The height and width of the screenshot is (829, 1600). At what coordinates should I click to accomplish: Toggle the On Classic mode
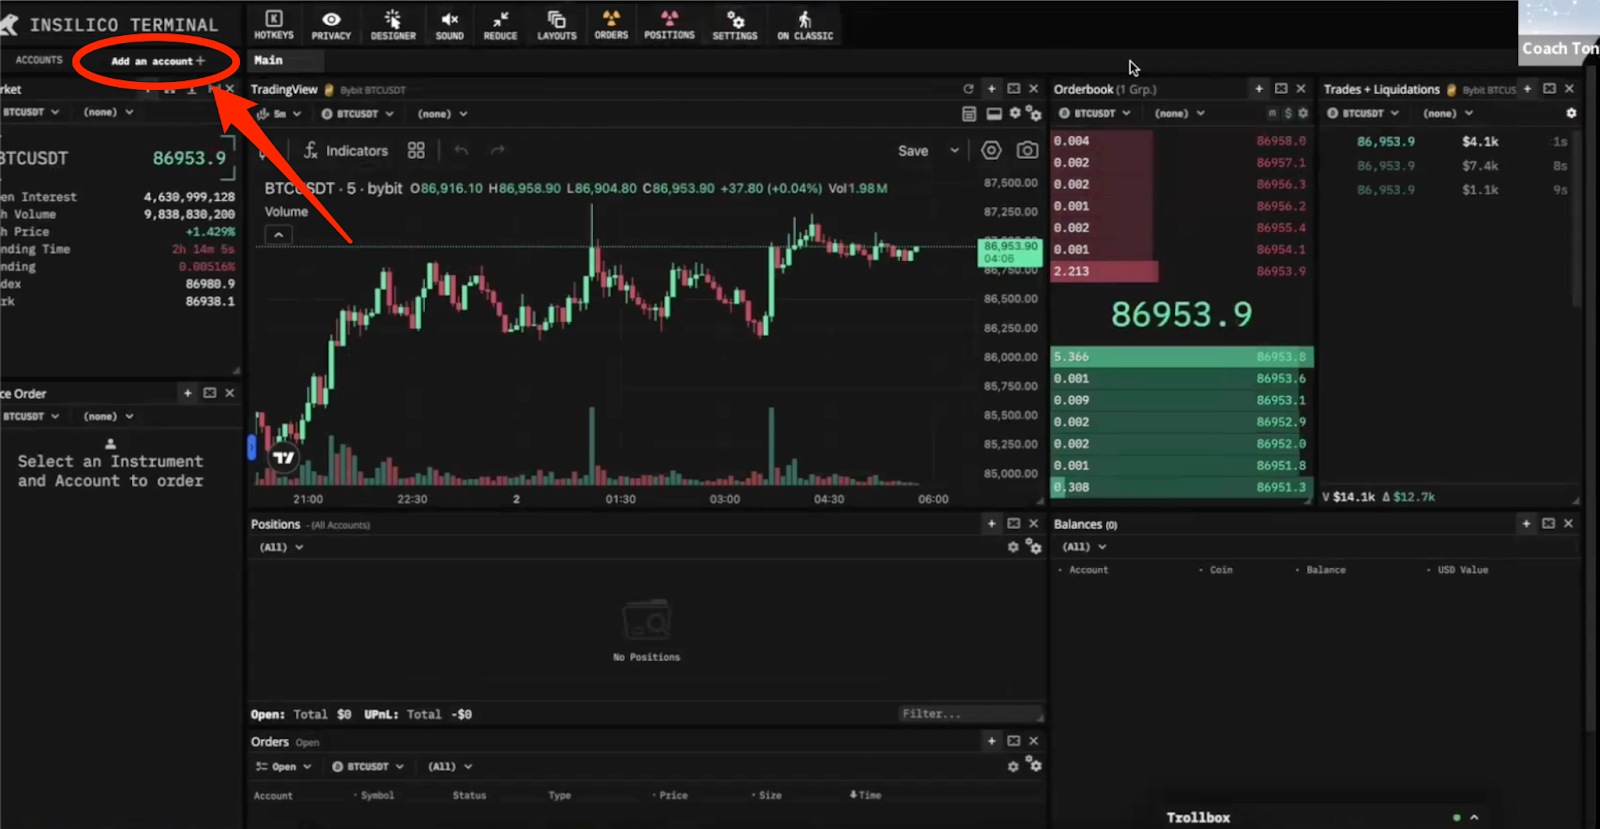pyautogui.click(x=805, y=25)
